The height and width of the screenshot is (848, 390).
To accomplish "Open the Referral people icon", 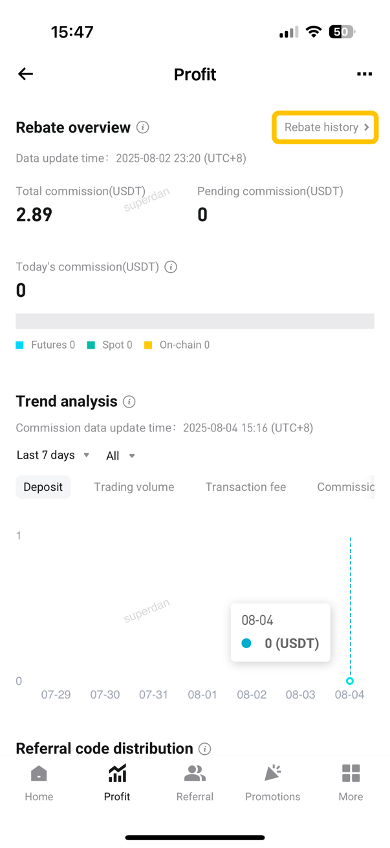I will [195, 773].
